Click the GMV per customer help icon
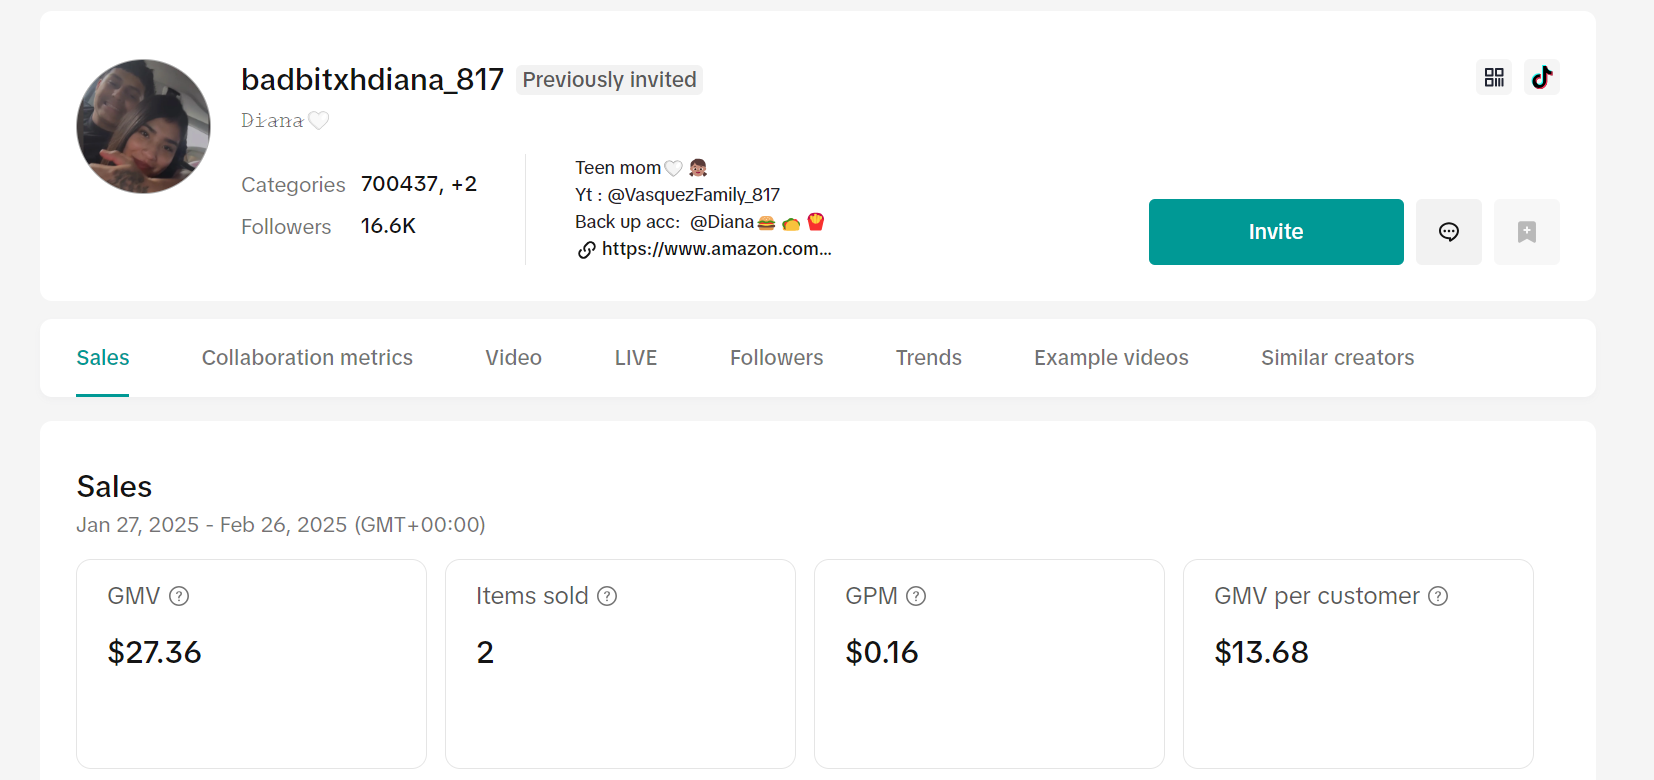This screenshot has height=780, width=1654. (1438, 597)
